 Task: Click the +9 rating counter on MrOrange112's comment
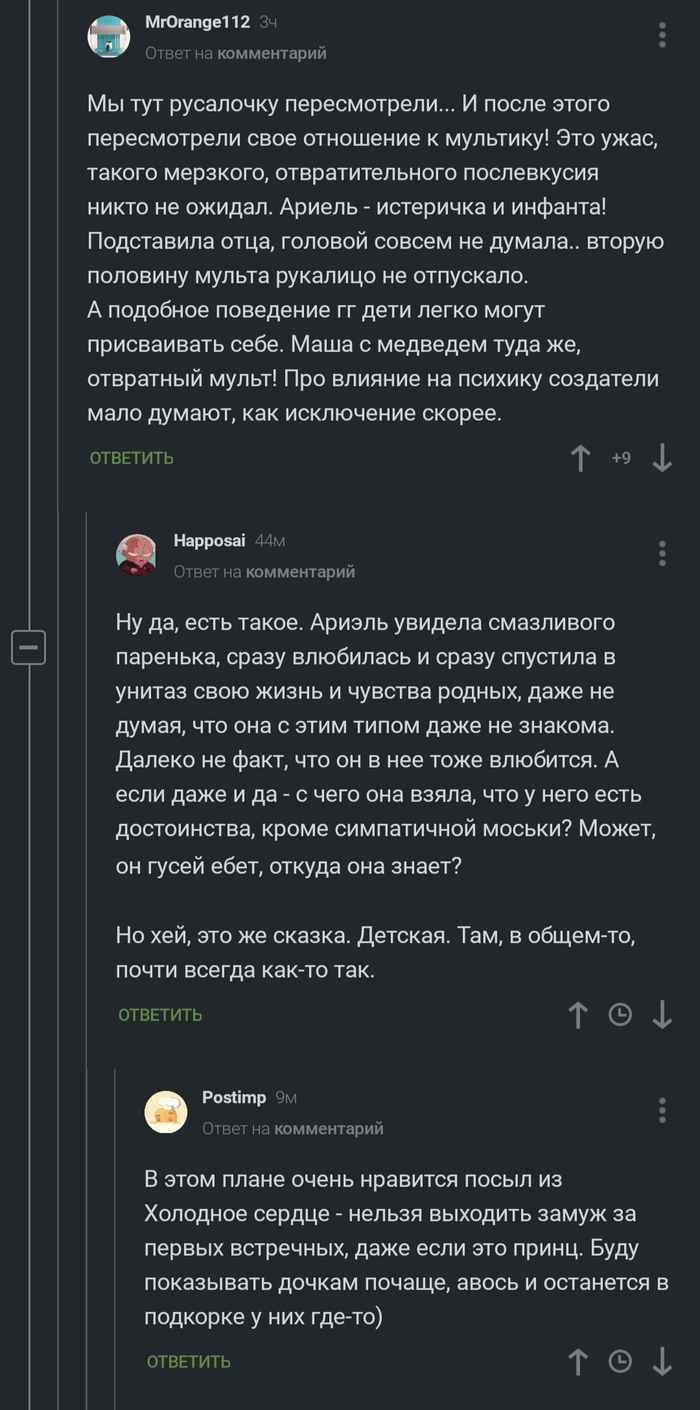[x=621, y=458]
